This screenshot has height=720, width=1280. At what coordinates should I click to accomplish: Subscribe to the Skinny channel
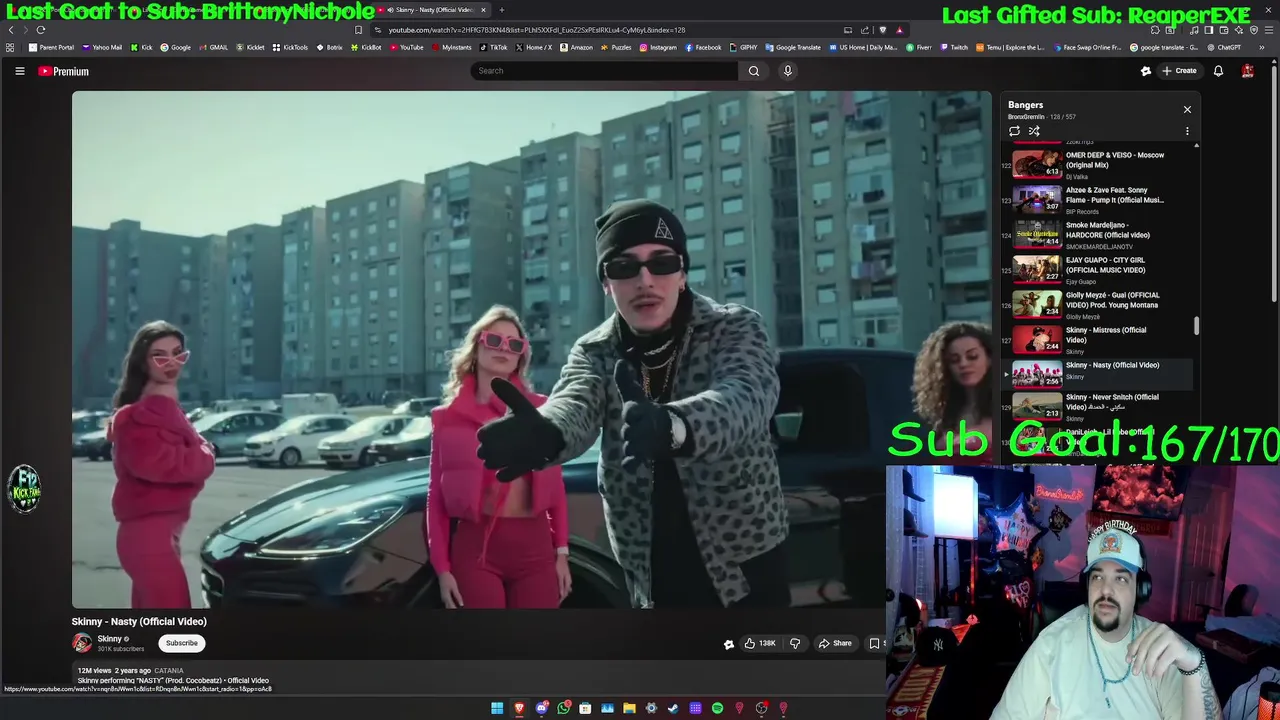pos(182,643)
